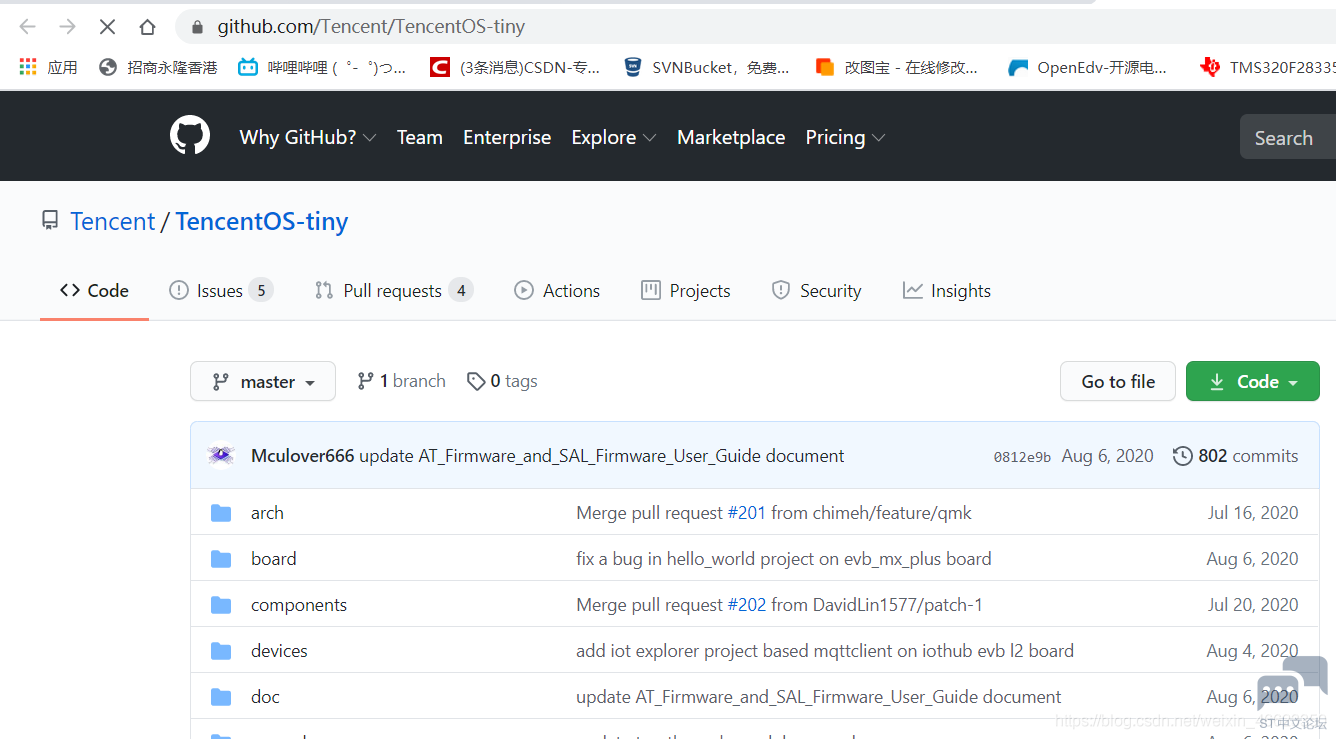Click the components folder icon
Image resolution: width=1336 pixels, height=739 pixels.
pos(221,605)
